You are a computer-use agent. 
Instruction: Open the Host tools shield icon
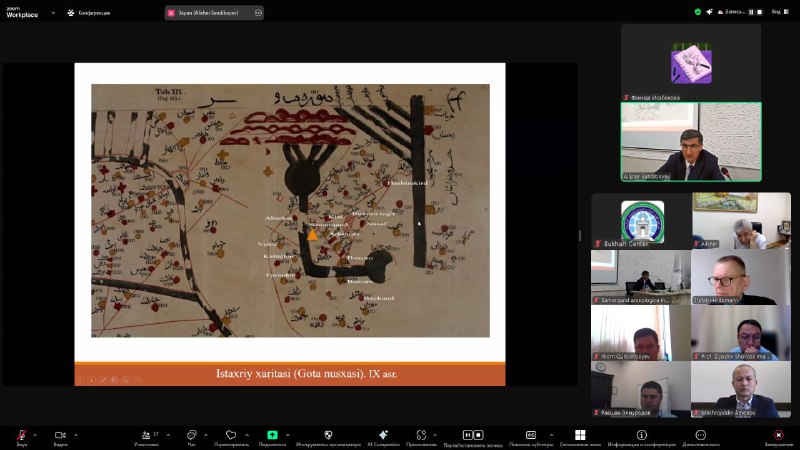tap(328, 435)
